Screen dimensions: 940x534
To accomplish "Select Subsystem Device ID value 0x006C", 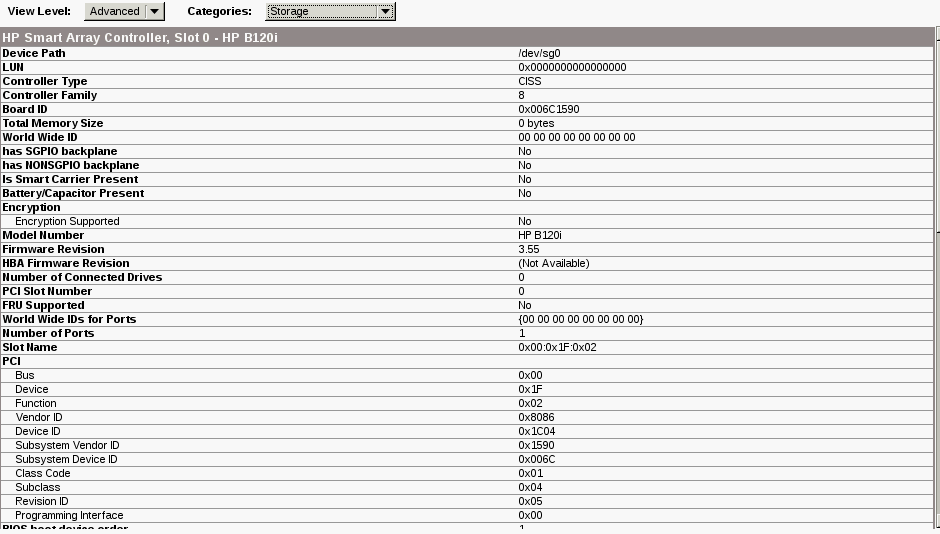I will click(x=537, y=459).
